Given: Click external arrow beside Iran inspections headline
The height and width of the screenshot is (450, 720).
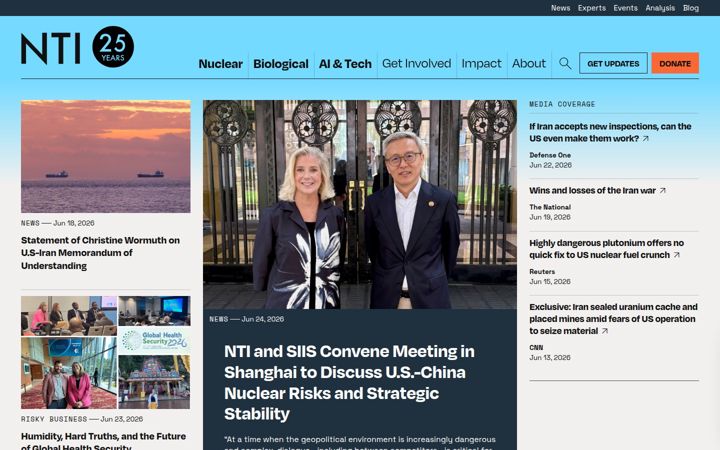Looking at the screenshot, I should coord(646,139).
